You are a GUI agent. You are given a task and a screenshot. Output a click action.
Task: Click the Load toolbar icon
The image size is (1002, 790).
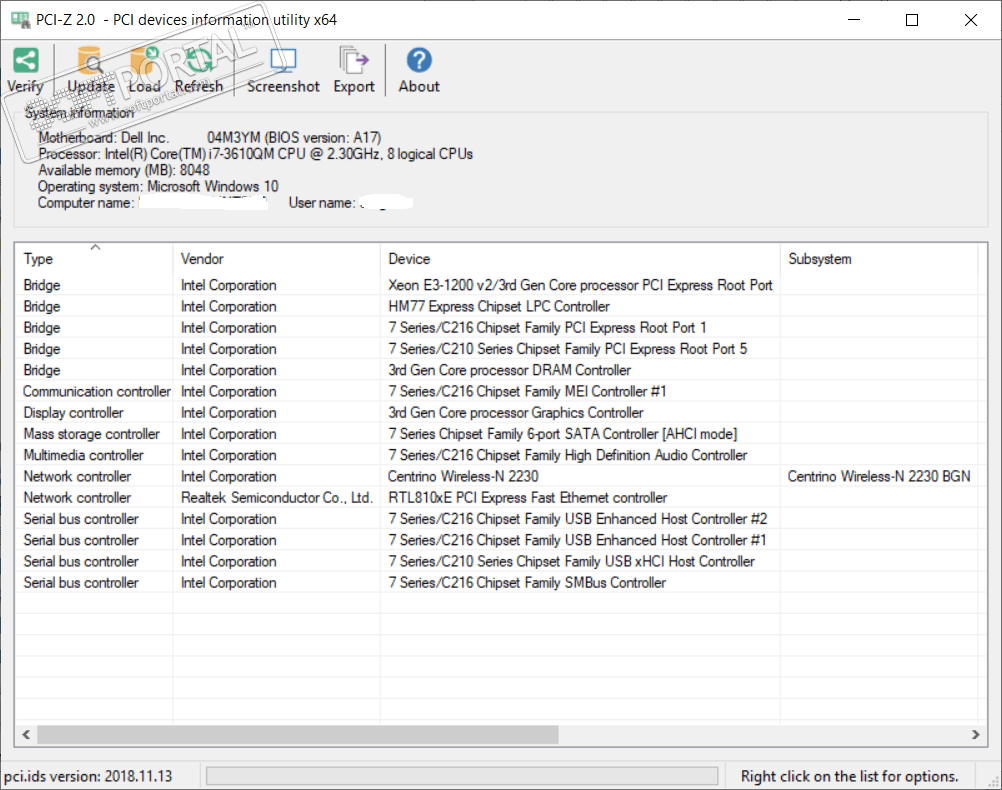144,61
